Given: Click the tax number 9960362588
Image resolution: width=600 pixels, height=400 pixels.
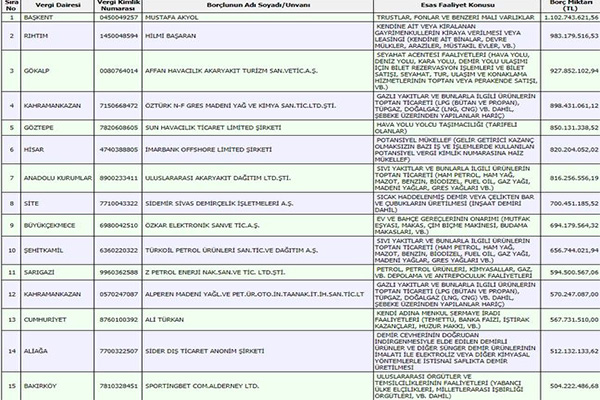Looking at the screenshot, I should (x=119, y=273).
